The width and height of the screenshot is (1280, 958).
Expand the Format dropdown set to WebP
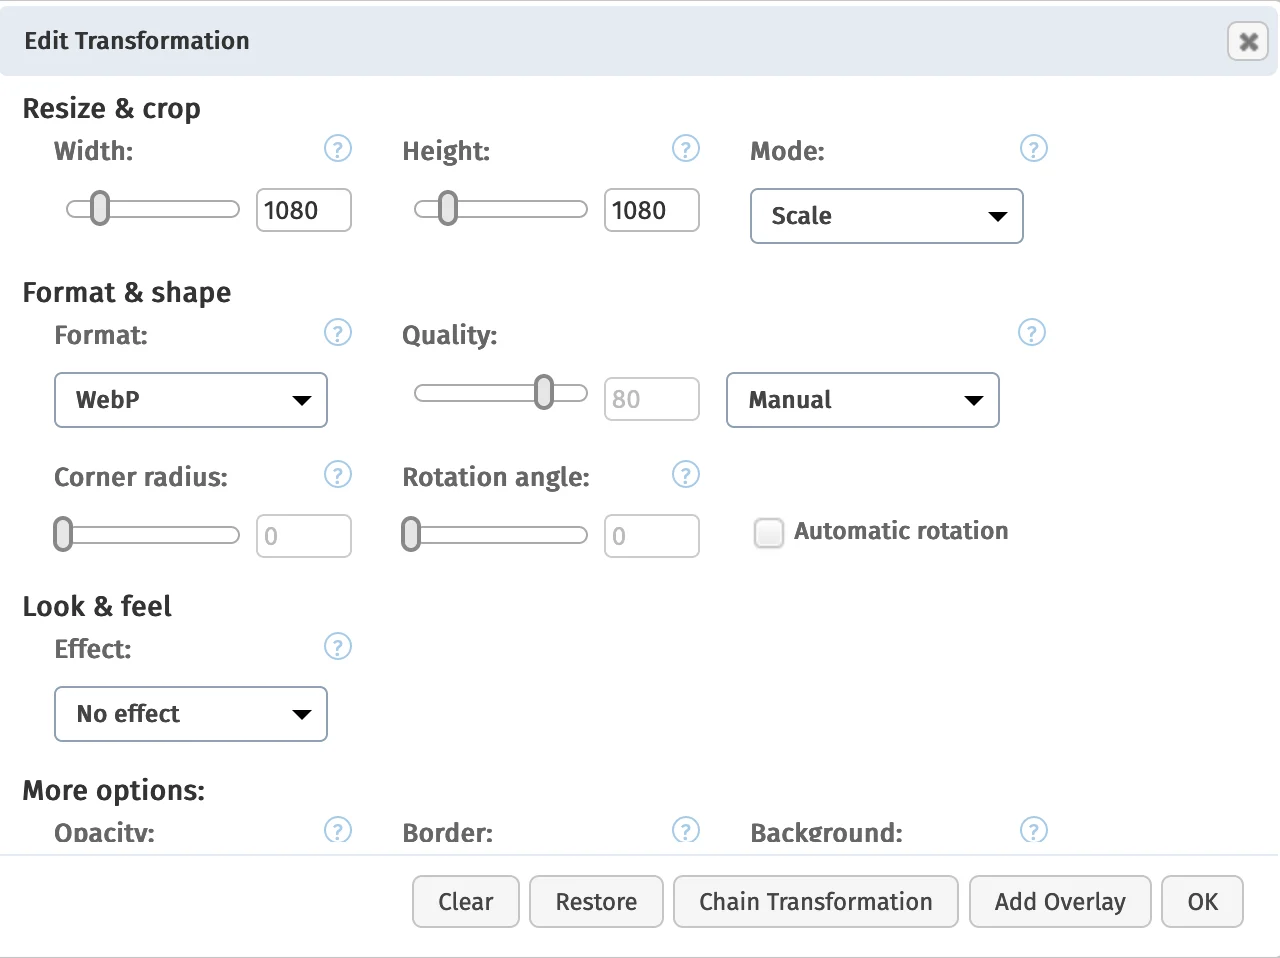coord(191,400)
